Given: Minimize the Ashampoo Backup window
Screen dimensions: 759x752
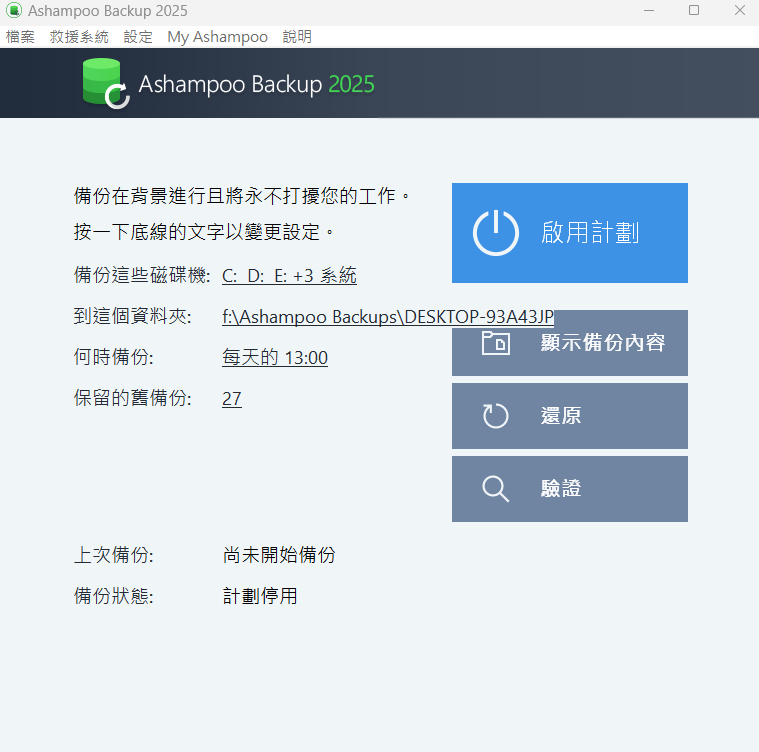Looking at the screenshot, I should pos(649,11).
